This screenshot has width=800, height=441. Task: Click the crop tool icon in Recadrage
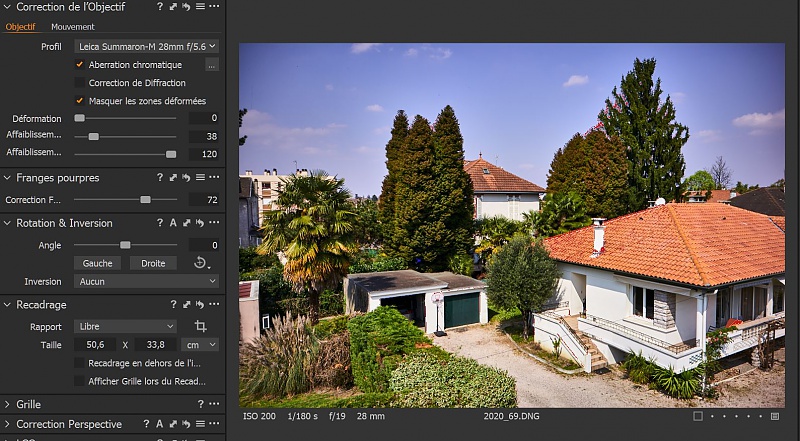coord(201,326)
